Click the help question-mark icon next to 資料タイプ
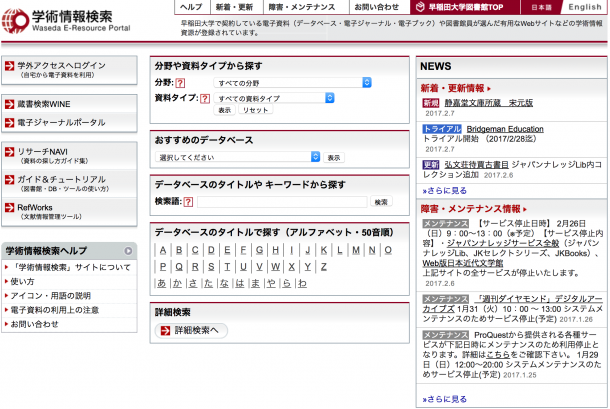 tap(205, 98)
